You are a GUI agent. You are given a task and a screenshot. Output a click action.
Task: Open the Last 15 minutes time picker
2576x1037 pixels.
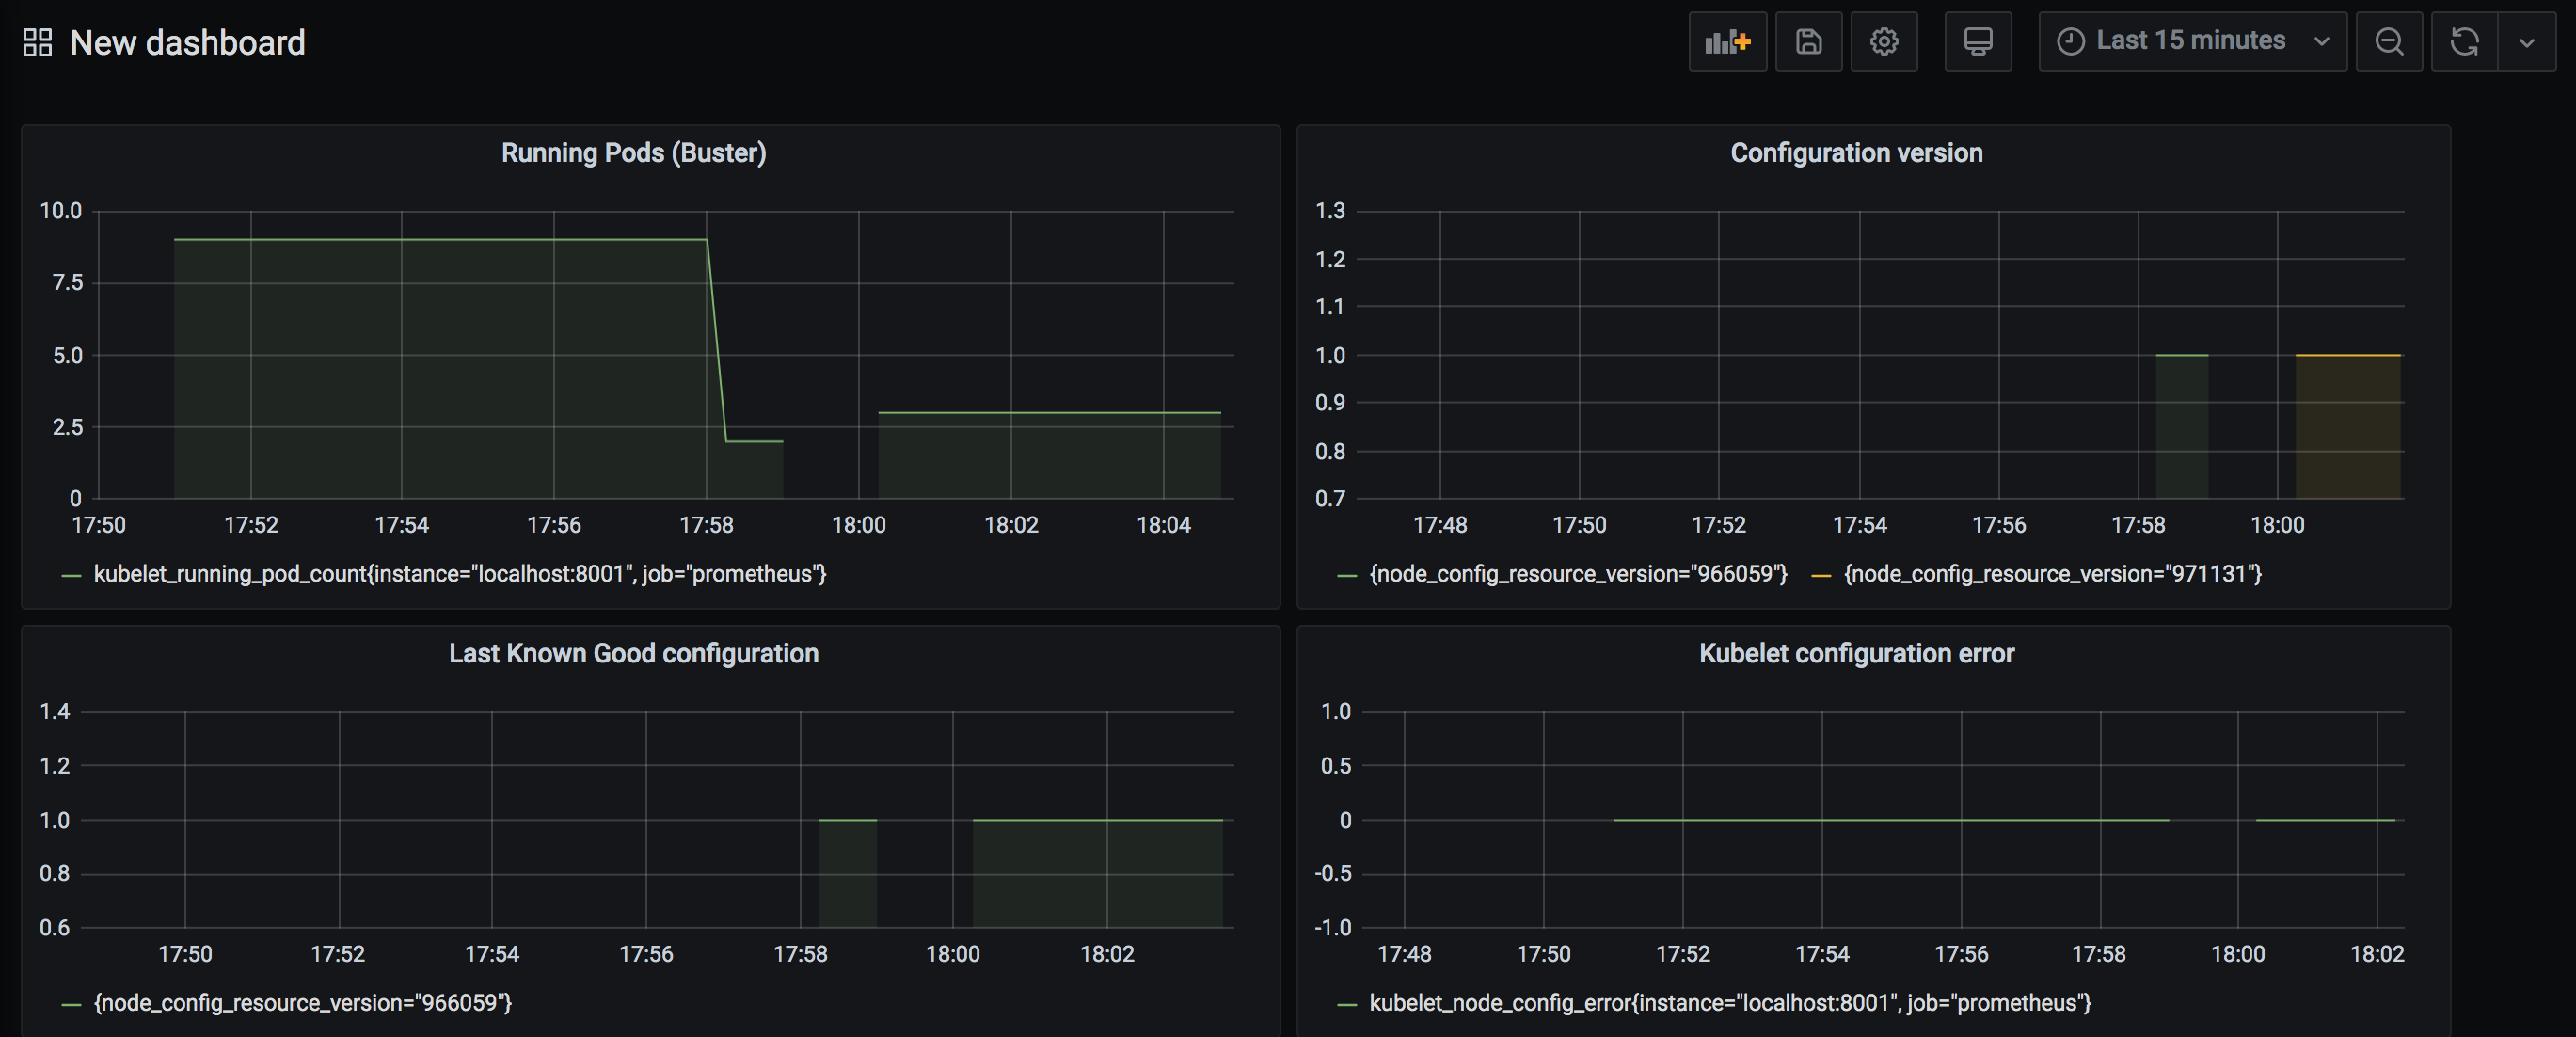pyautogui.click(x=2190, y=41)
